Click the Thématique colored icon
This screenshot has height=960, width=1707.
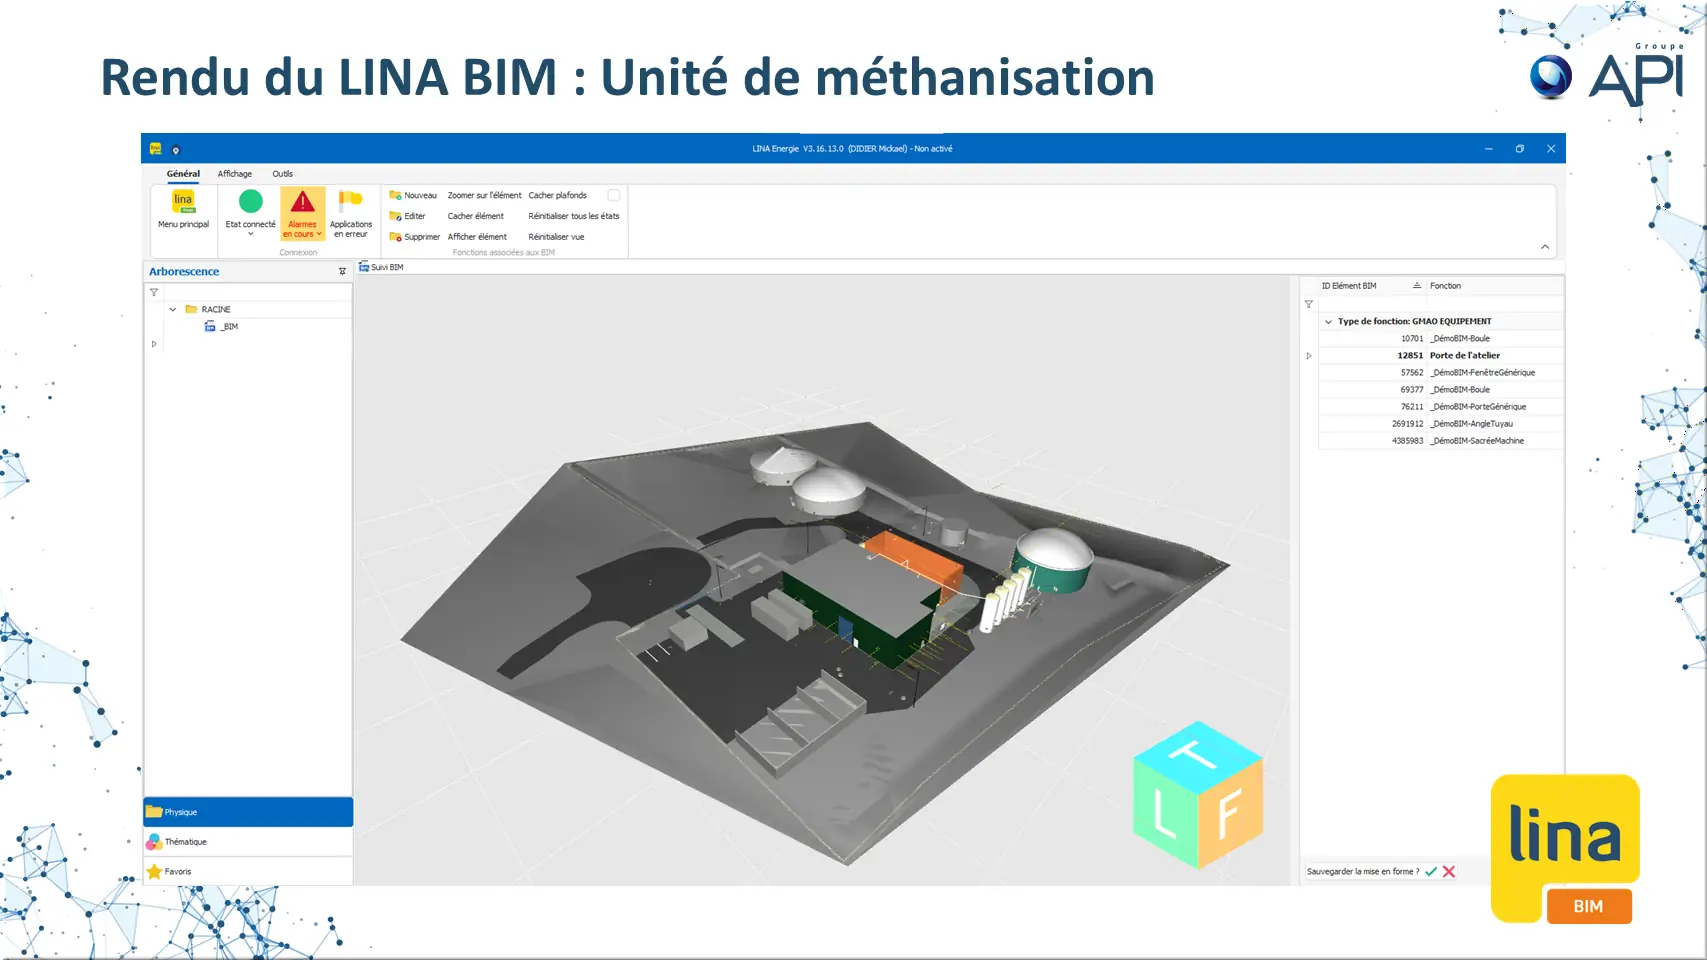coord(154,842)
